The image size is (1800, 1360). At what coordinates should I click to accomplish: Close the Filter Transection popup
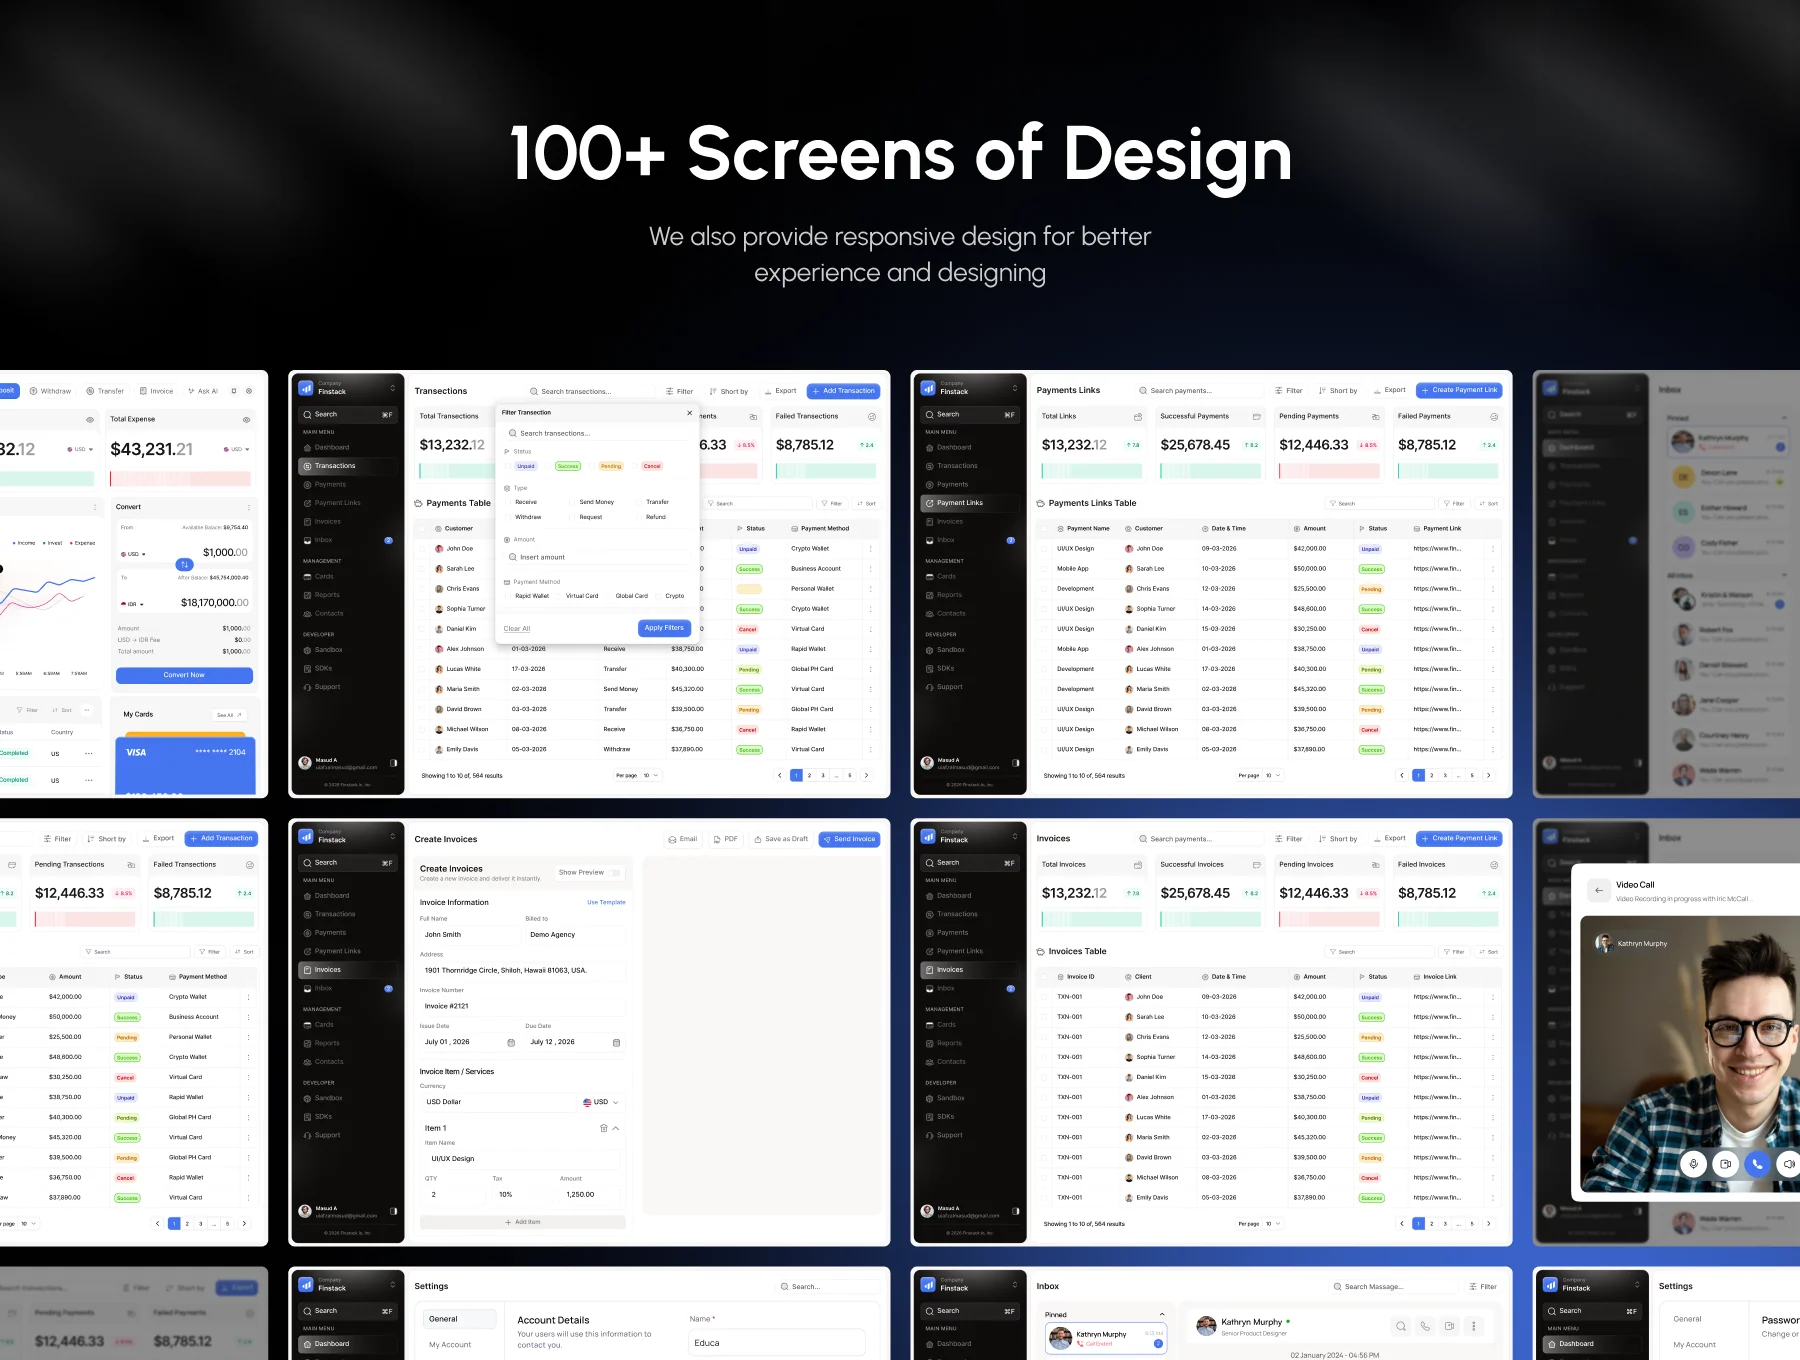tap(689, 413)
